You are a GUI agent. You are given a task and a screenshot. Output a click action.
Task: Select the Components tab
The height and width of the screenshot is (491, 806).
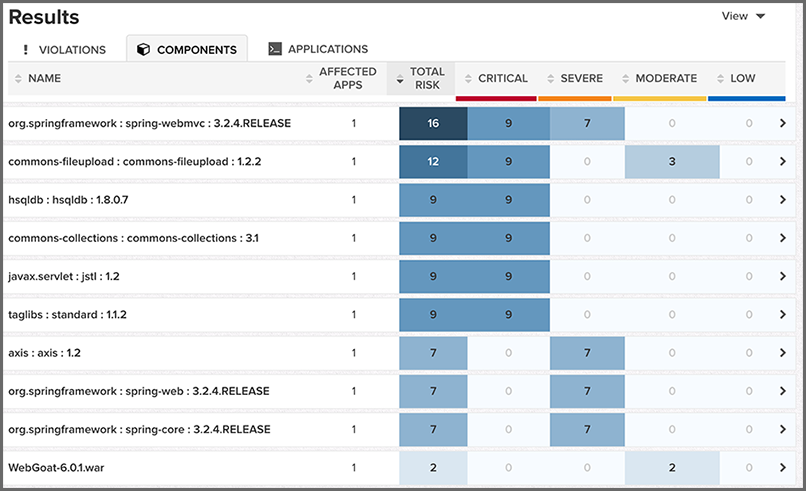[x=187, y=49]
